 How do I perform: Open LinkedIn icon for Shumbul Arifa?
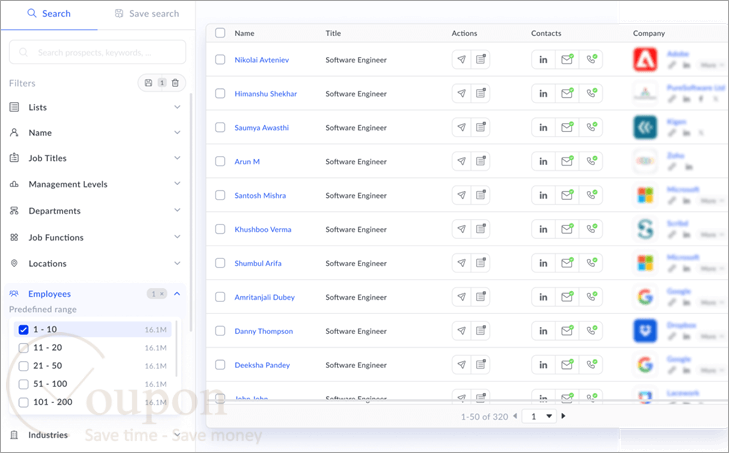(543, 263)
